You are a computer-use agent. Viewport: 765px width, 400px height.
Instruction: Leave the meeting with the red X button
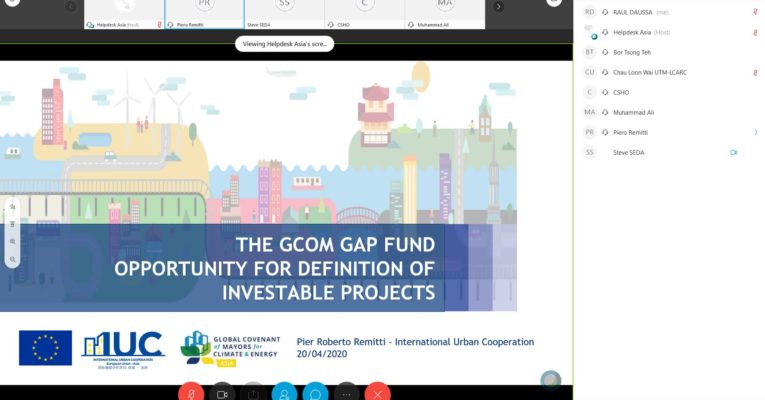[x=377, y=393]
